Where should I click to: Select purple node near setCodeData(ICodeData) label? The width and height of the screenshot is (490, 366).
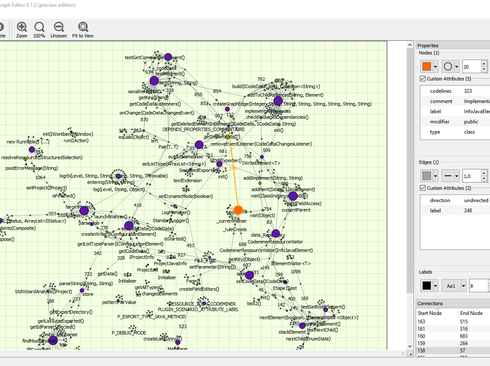tap(249, 275)
